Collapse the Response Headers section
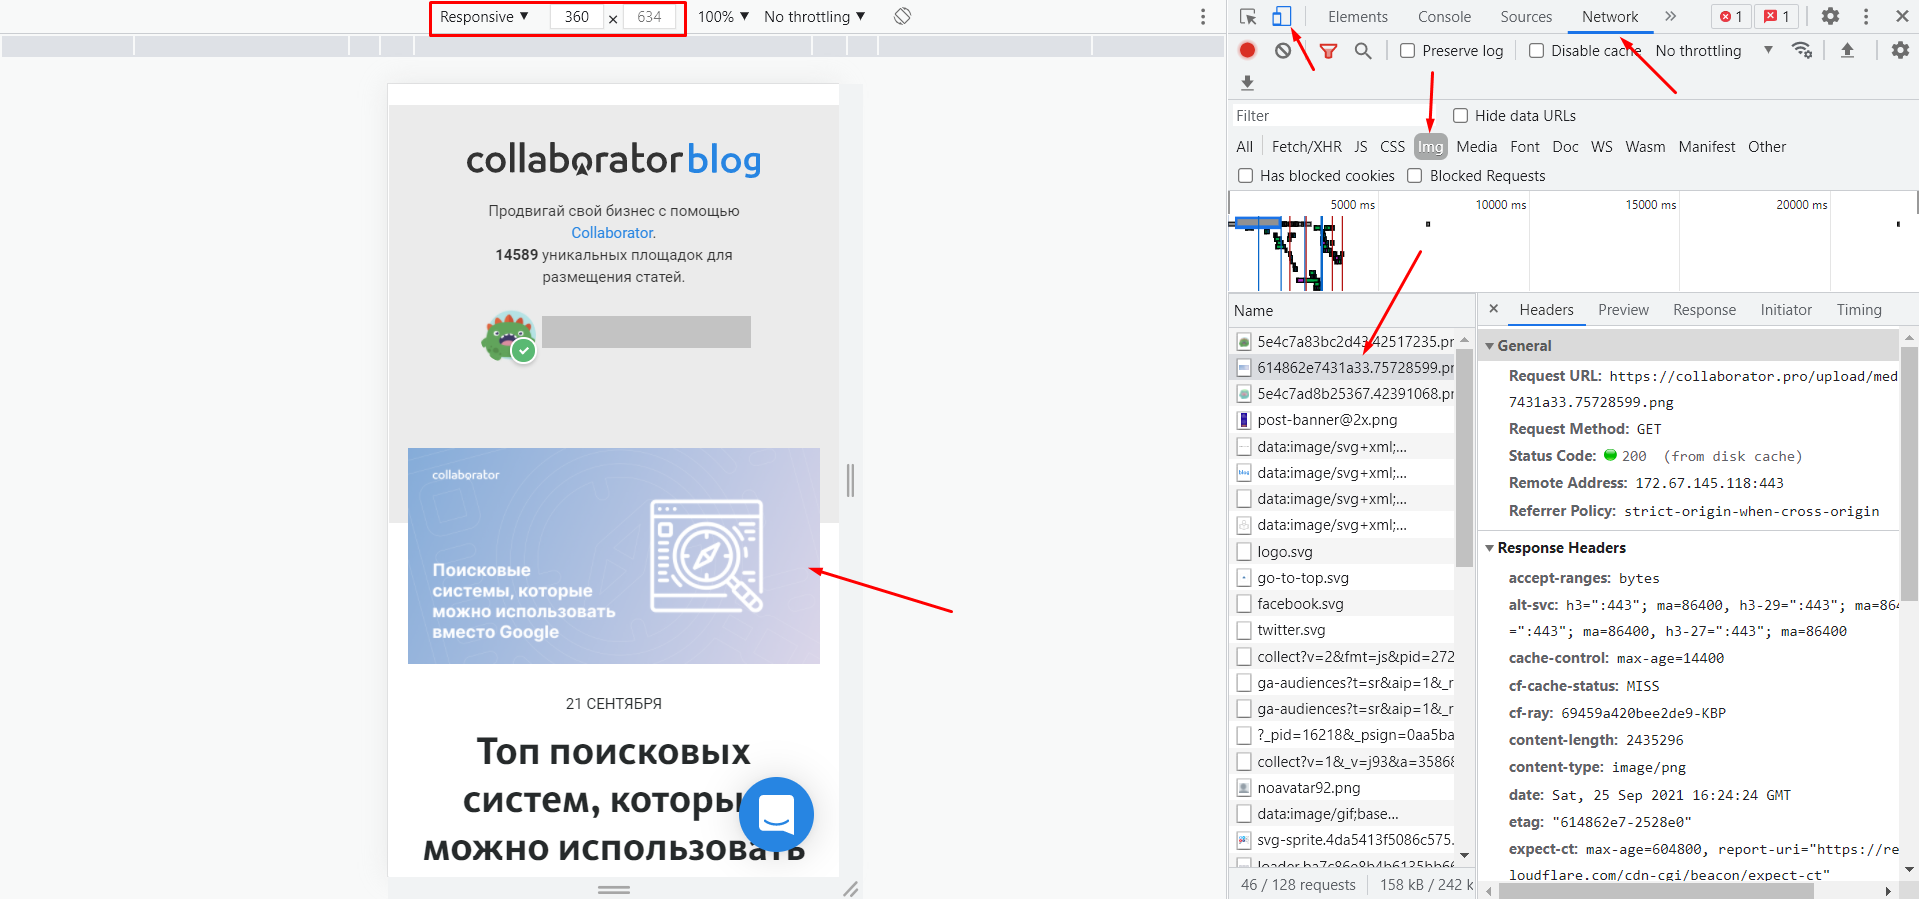1919x899 pixels. coord(1490,548)
